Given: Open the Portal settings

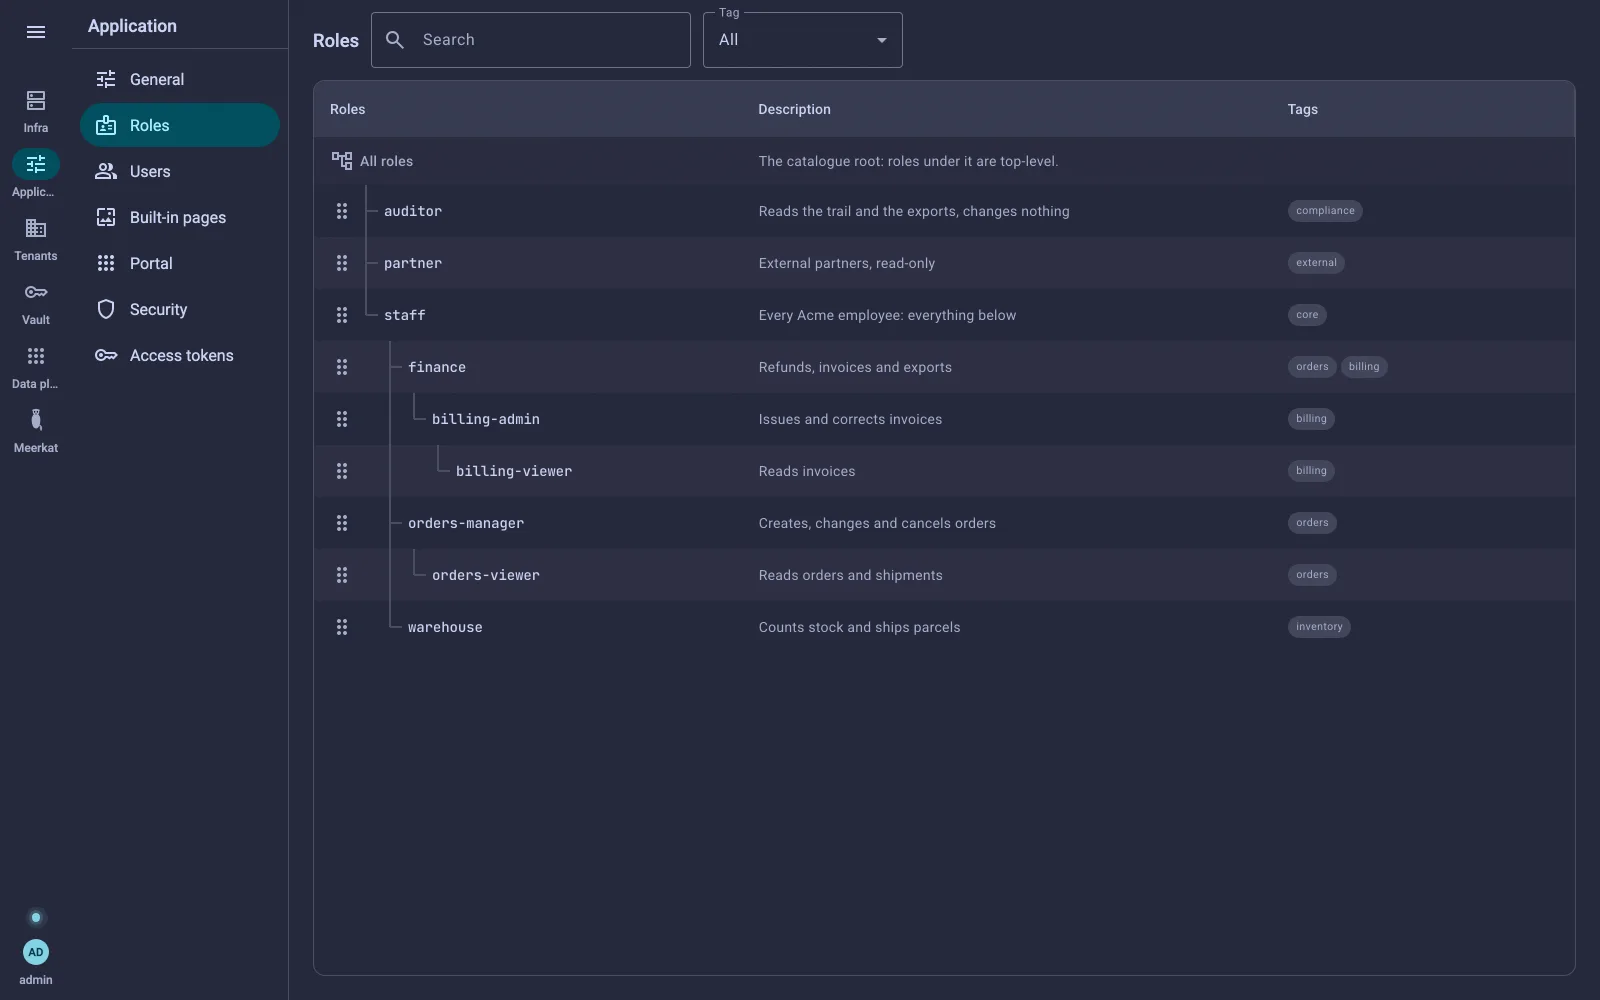Looking at the screenshot, I should (180, 263).
